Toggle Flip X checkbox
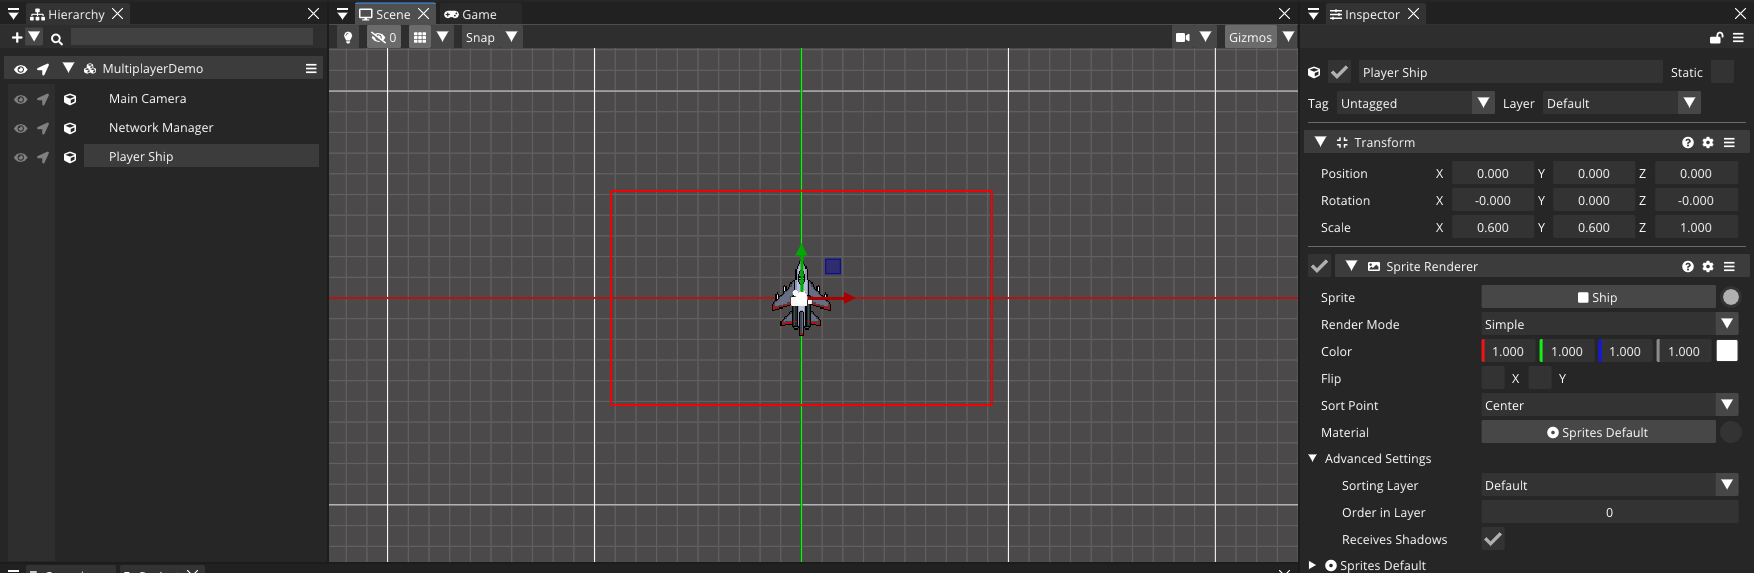 pos(1493,378)
